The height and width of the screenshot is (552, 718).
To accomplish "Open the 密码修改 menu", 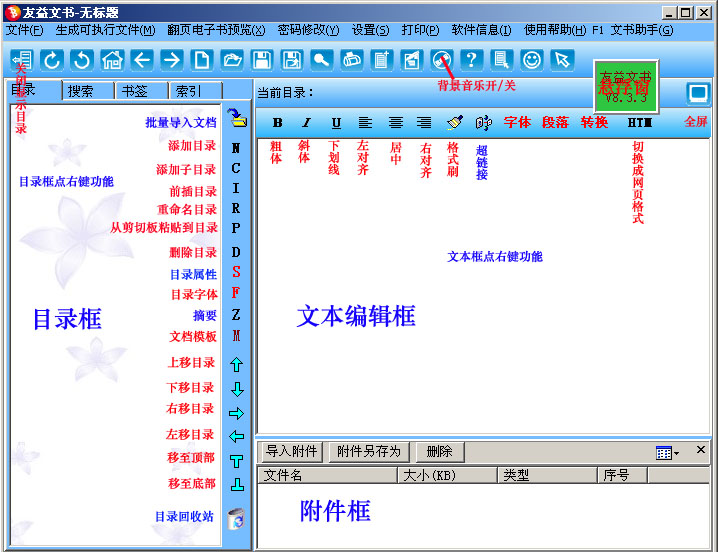I will (x=308, y=30).
